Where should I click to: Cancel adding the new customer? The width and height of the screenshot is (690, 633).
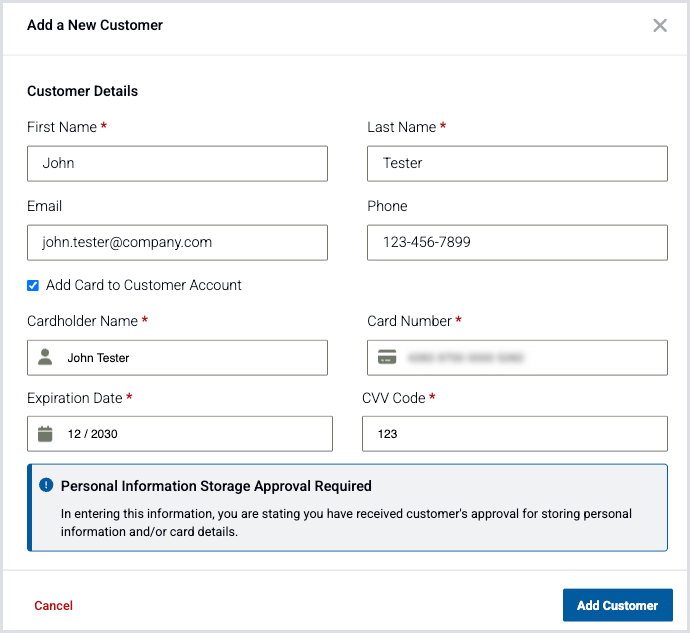[x=53, y=605]
